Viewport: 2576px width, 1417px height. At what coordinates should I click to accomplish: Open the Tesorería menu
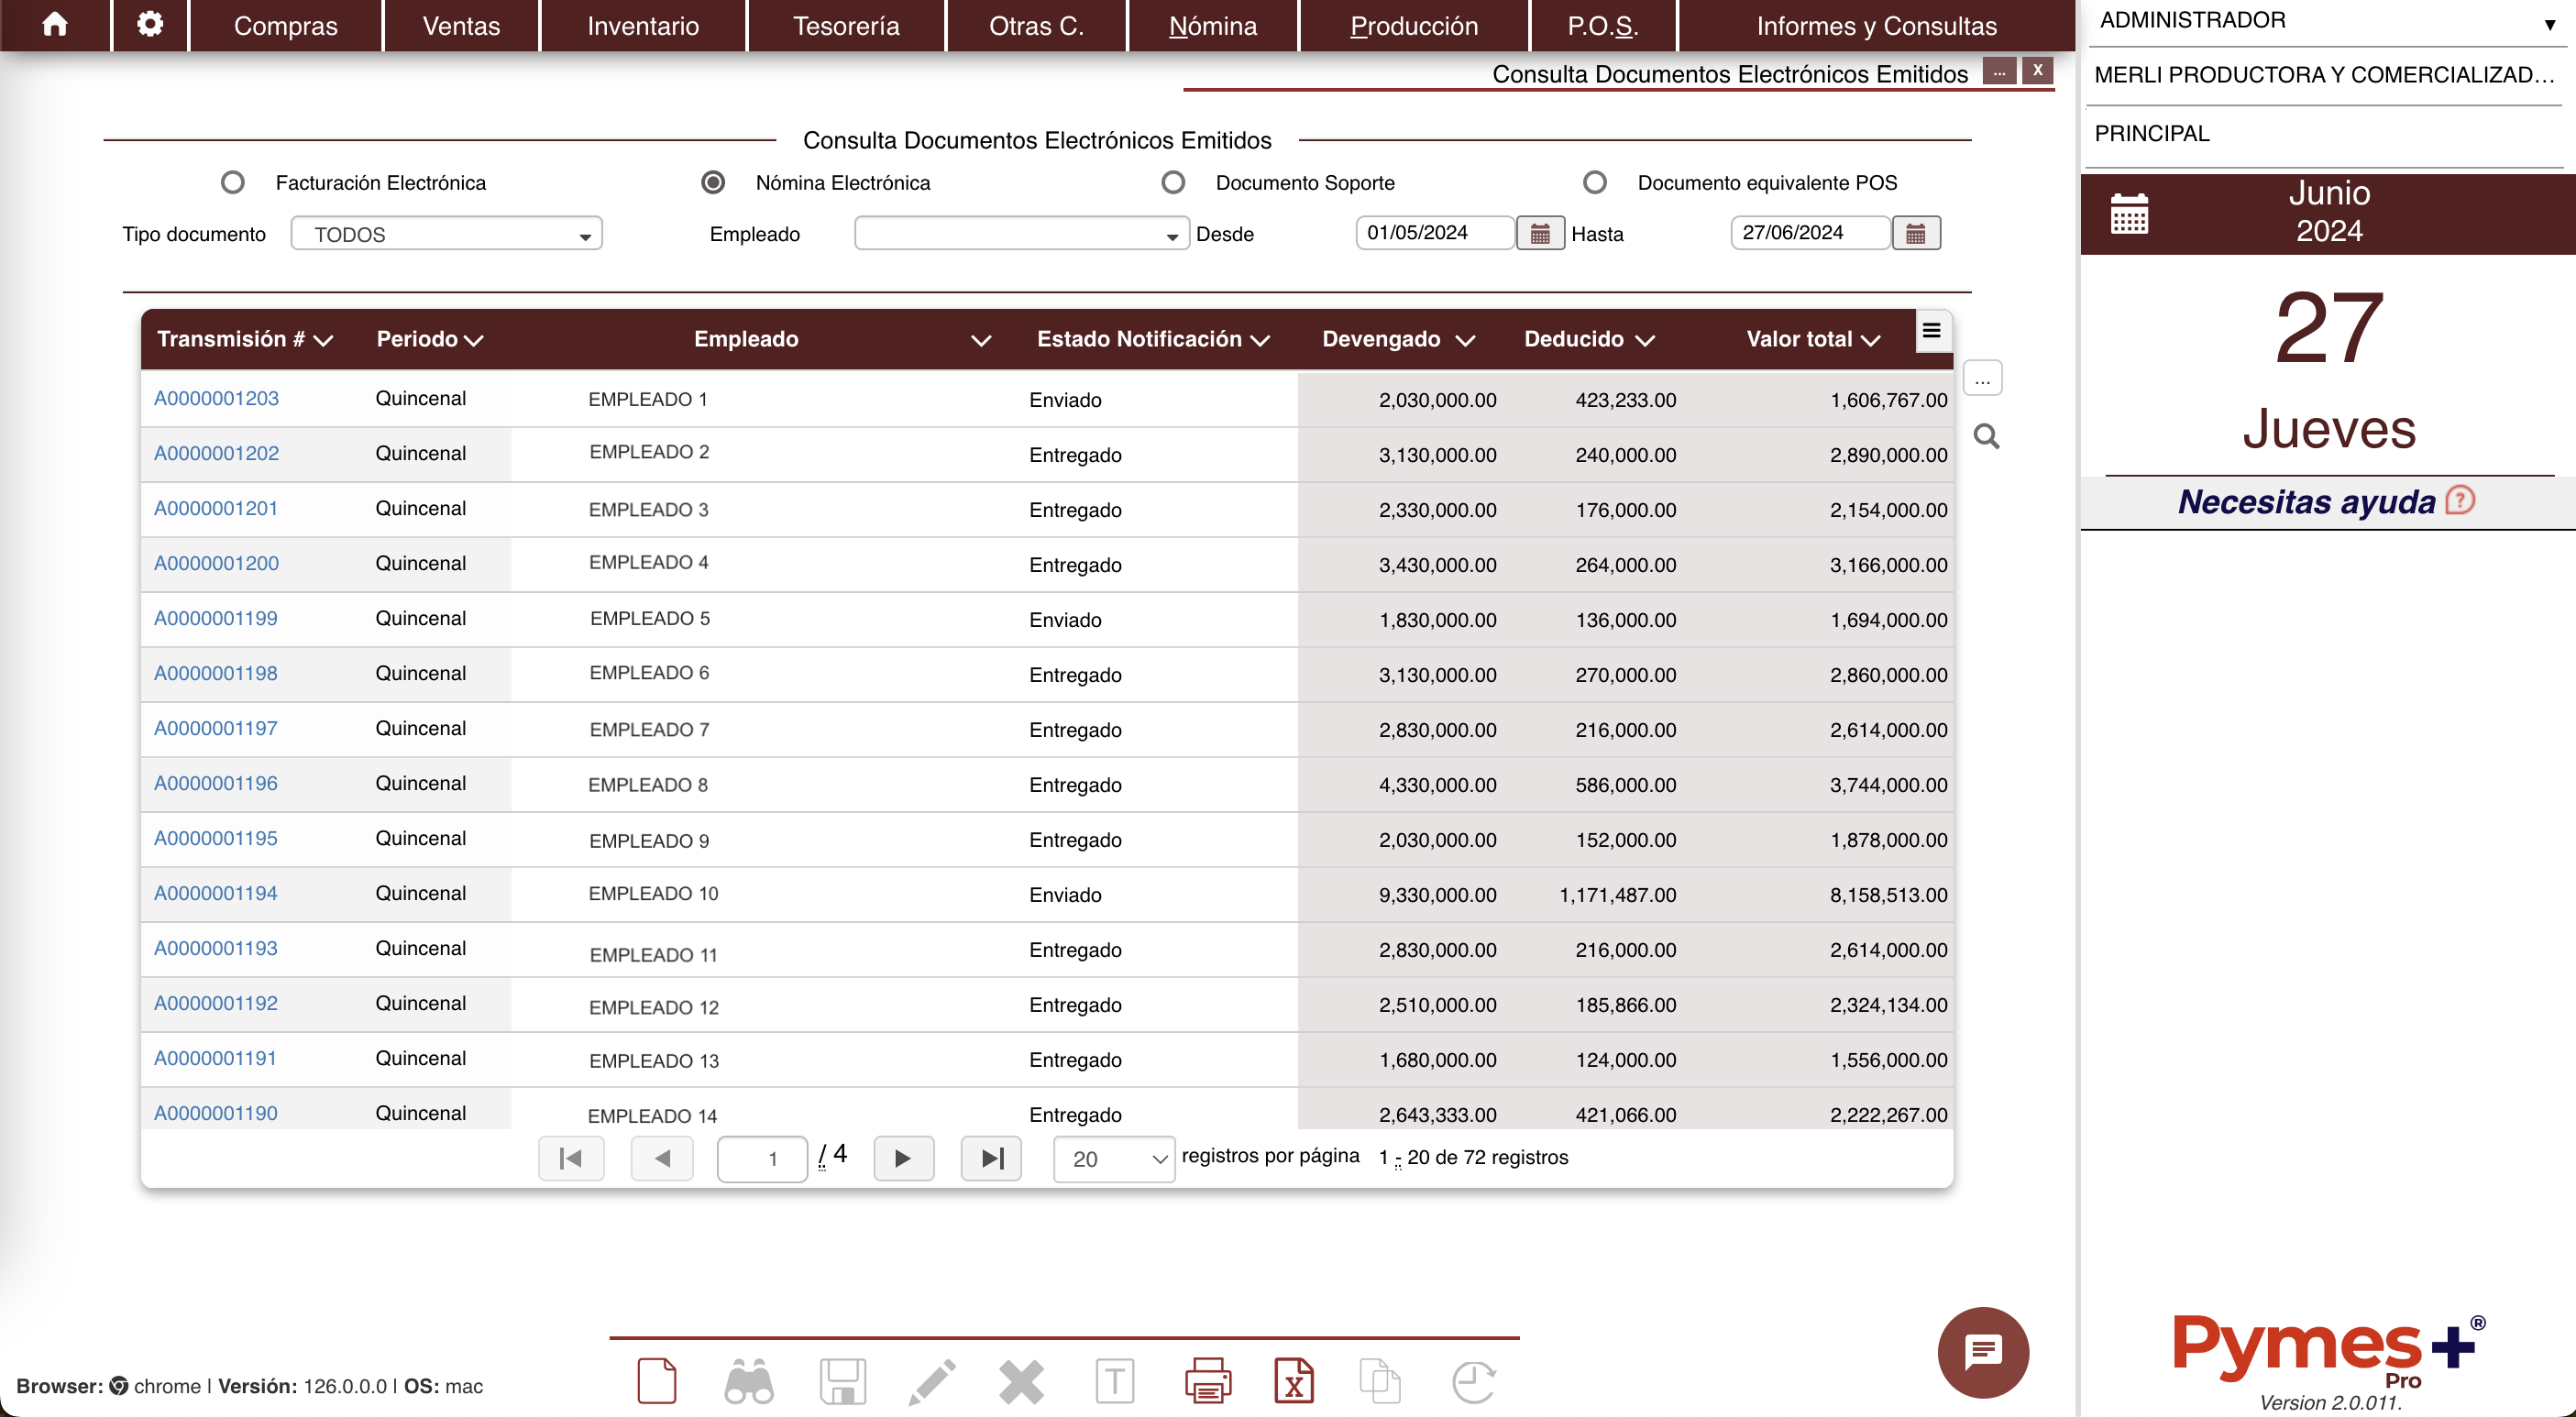coord(846,25)
